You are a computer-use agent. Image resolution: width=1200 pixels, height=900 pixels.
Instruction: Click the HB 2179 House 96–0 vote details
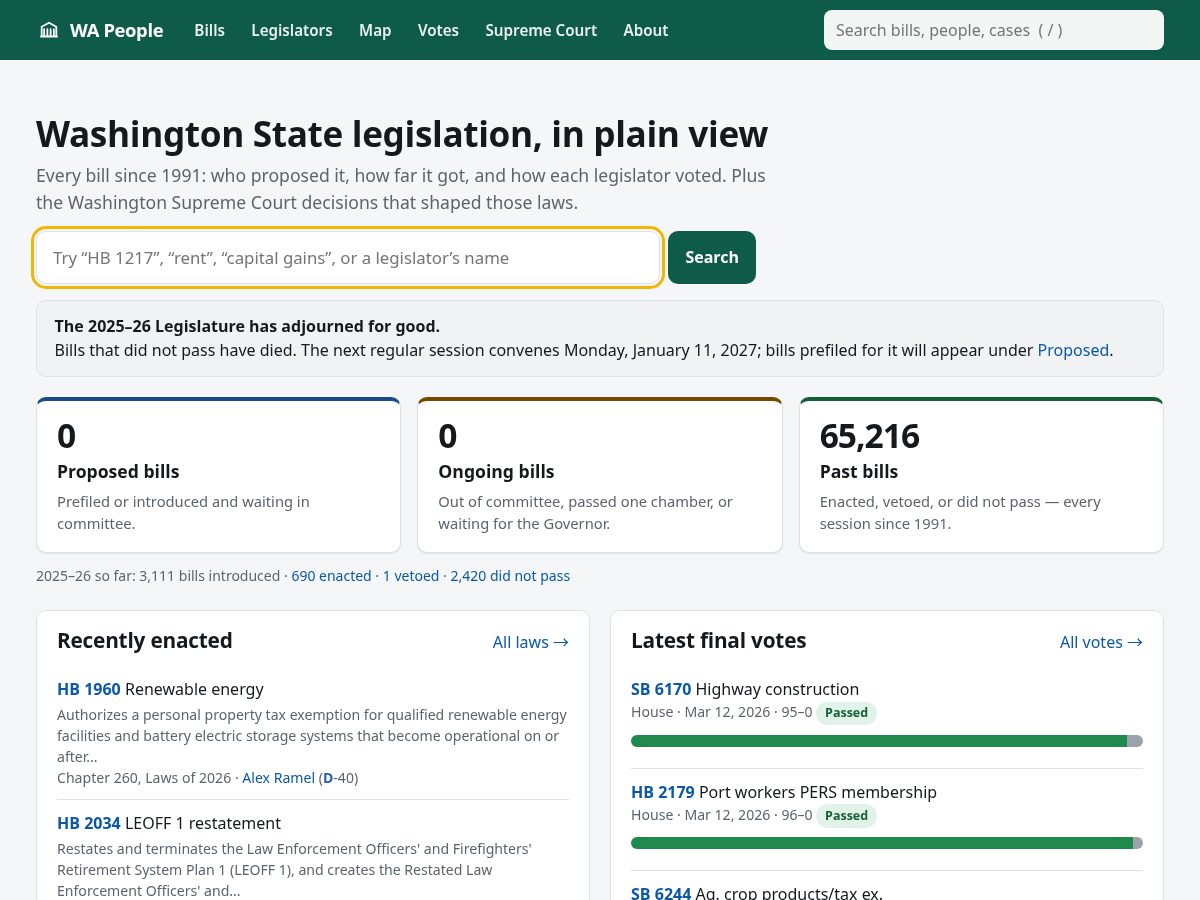click(x=721, y=816)
